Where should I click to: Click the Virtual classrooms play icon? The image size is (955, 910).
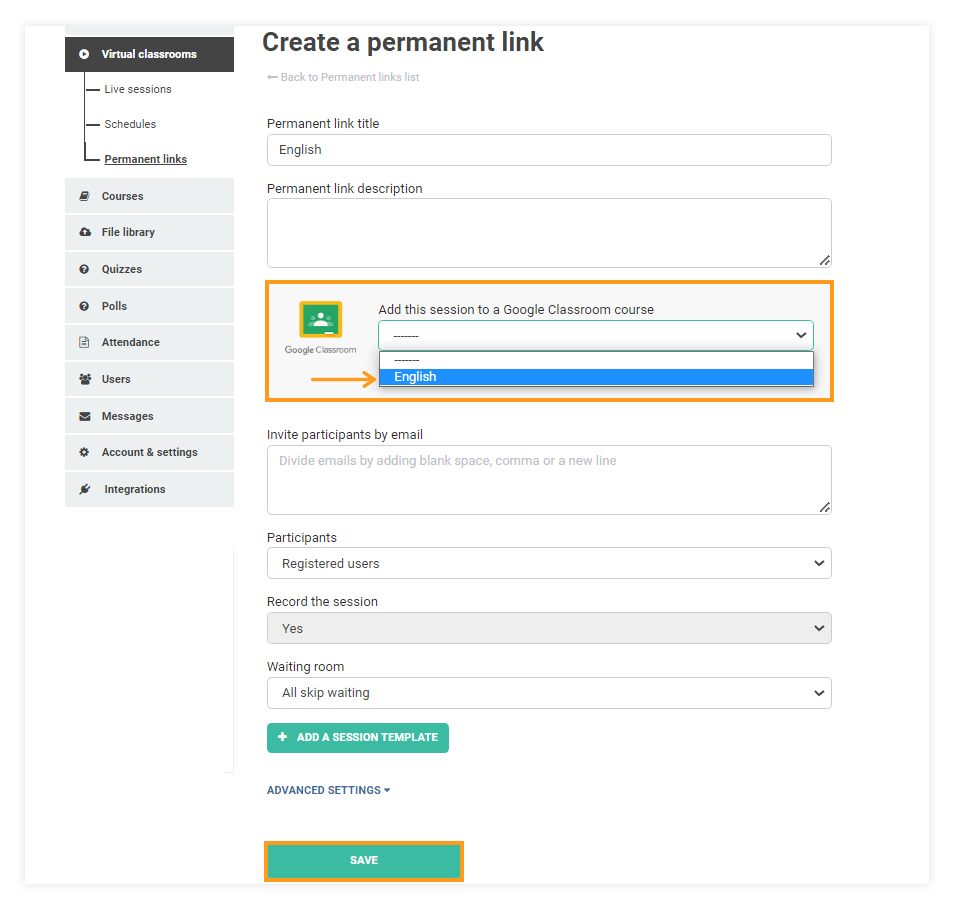(84, 54)
